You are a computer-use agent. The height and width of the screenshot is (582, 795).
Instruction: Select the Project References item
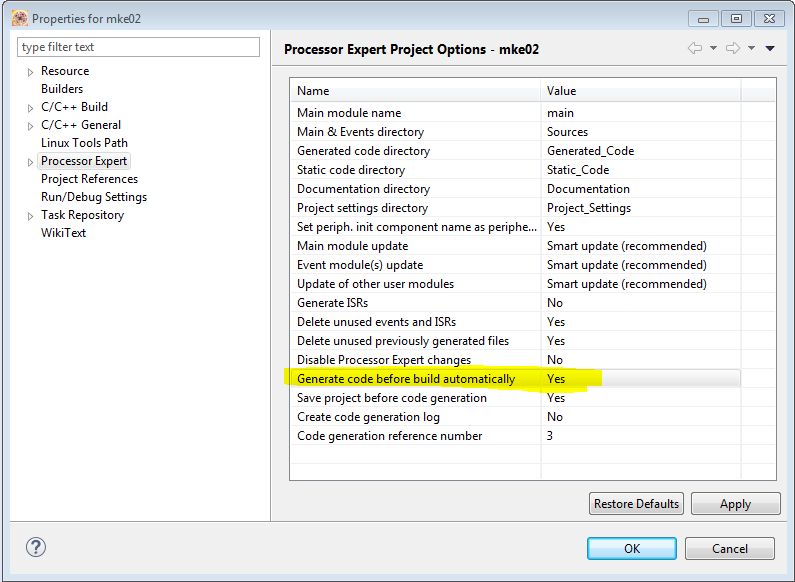(x=89, y=179)
